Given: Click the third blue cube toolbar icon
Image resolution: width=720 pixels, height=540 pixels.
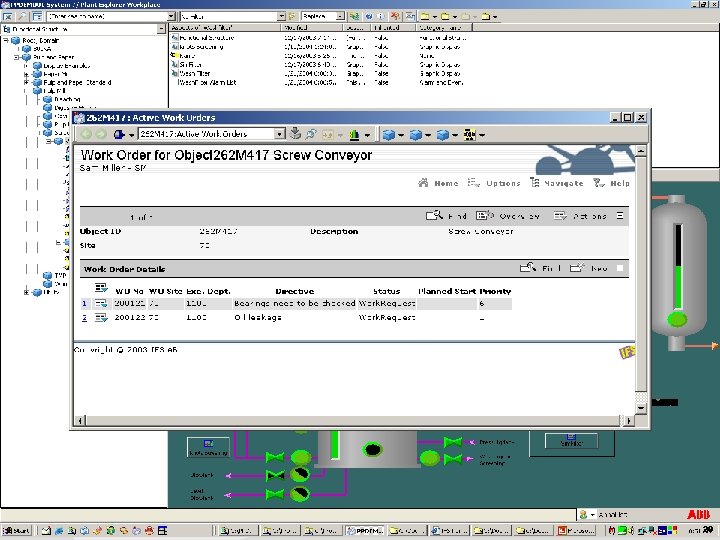Looking at the screenshot, I should coord(443,135).
